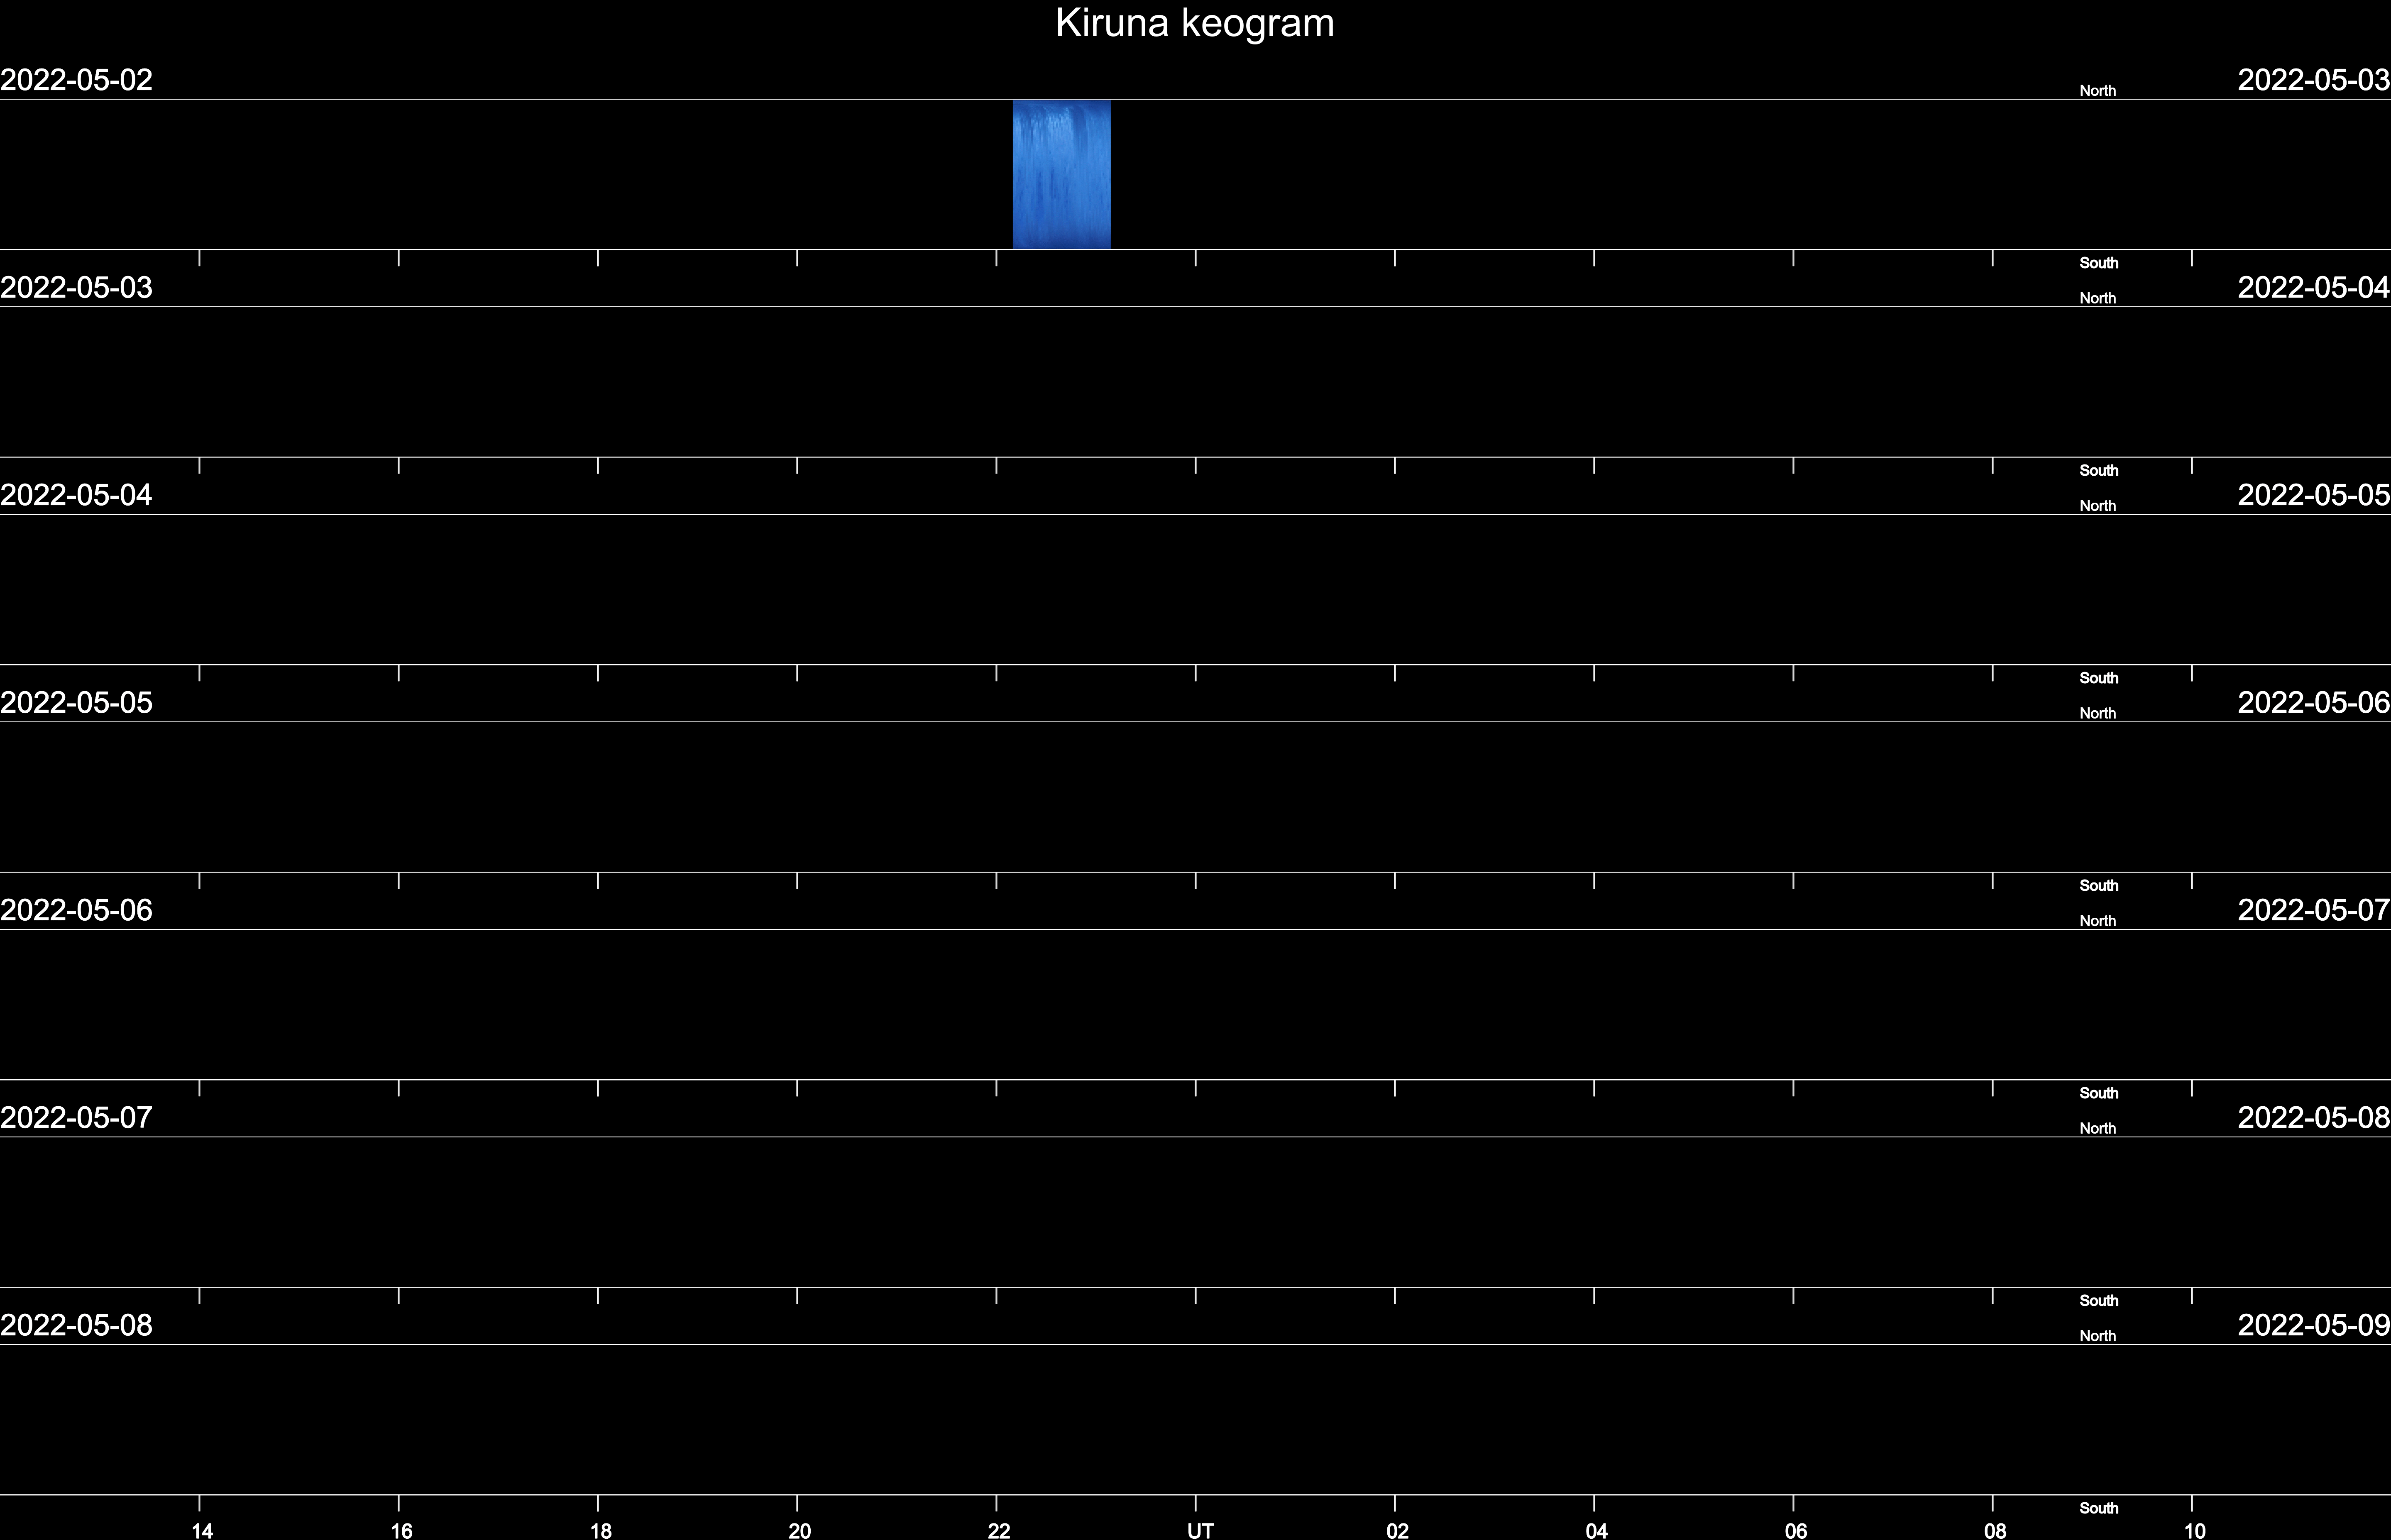The image size is (2391, 1540).
Task: Click the "16" hour axis label
Action: pos(401,1530)
